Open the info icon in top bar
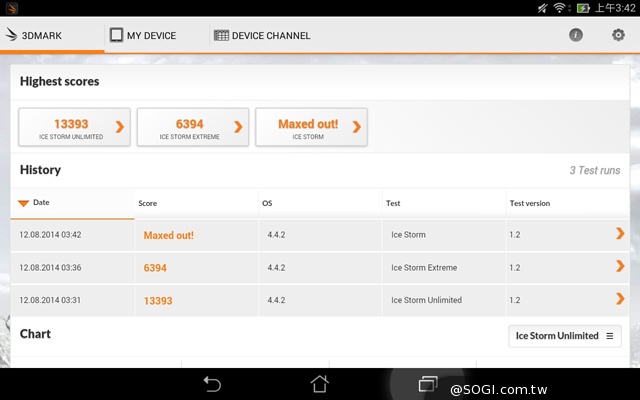Screen dimensions: 640x400 tap(576, 35)
